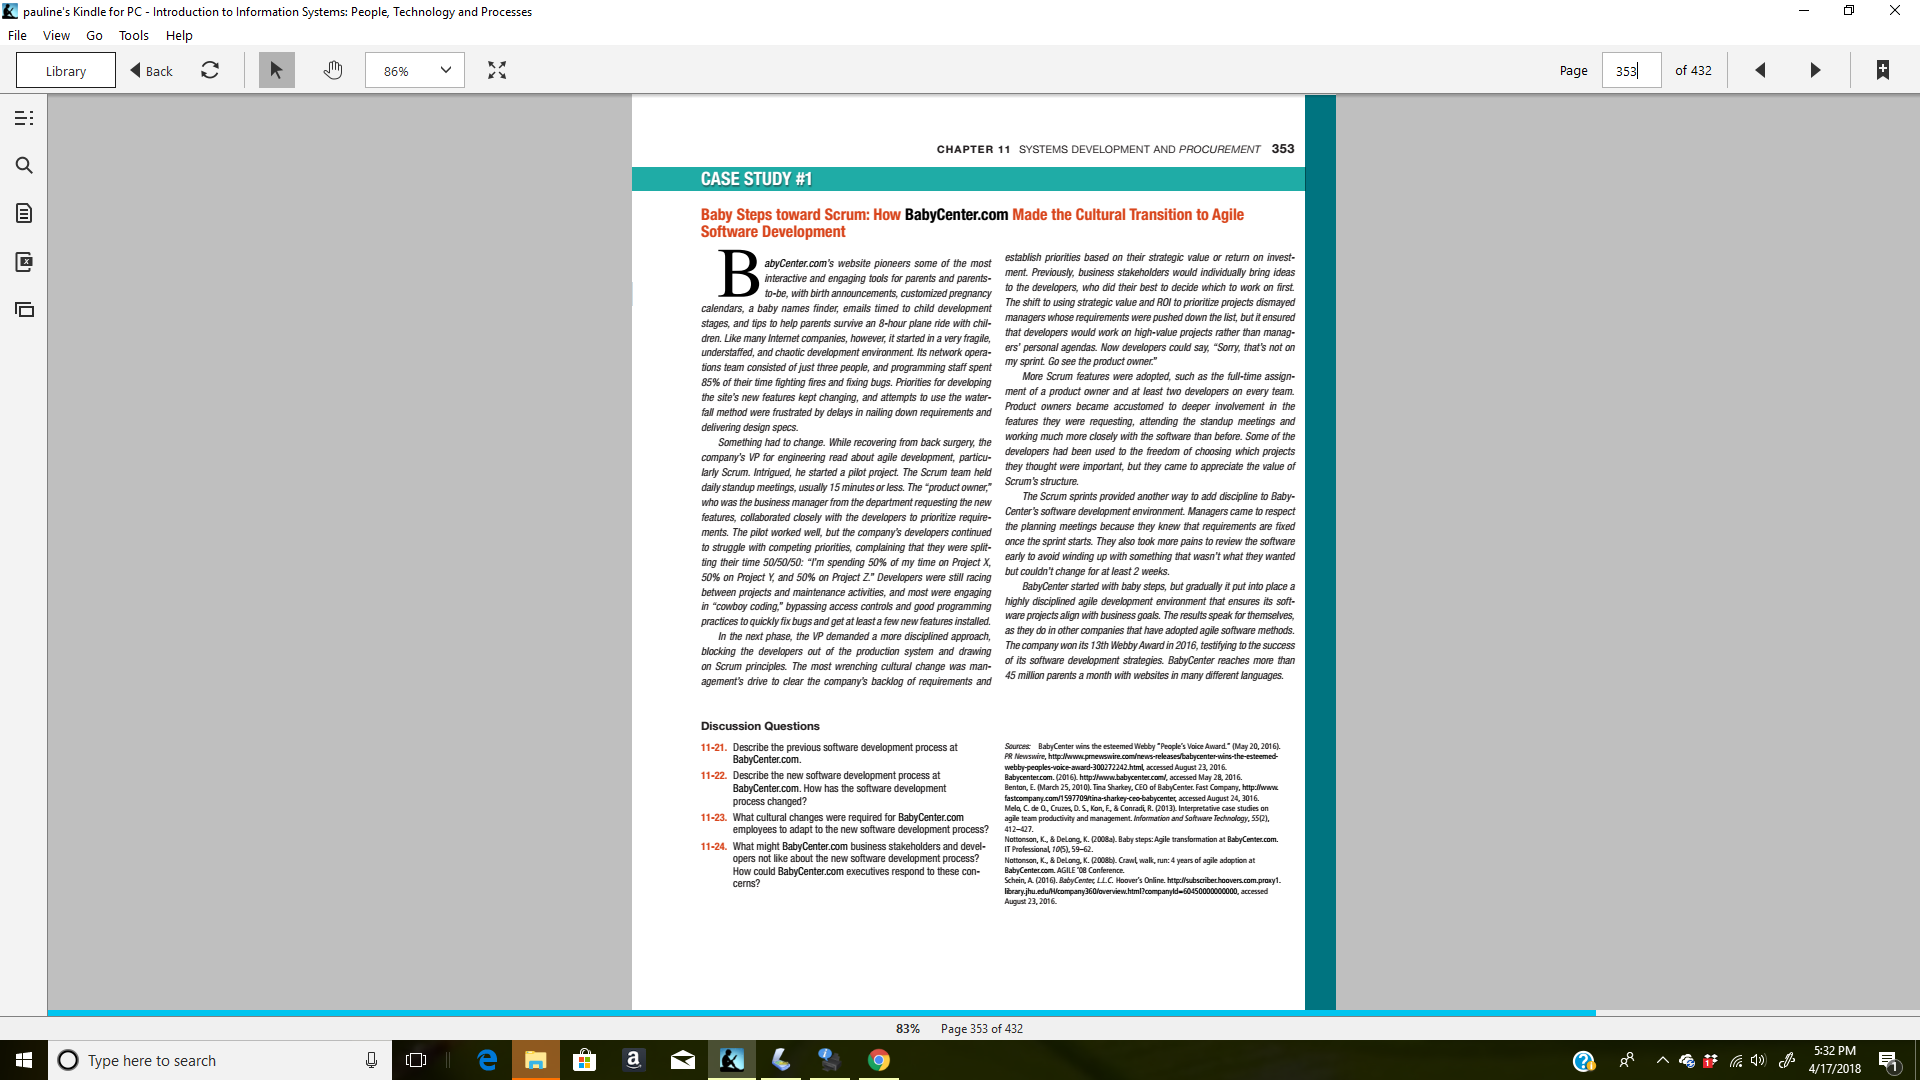The image size is (1920, 1080).
Task: Click the search magnifier icon in sidebar
Action: (24, 166)
